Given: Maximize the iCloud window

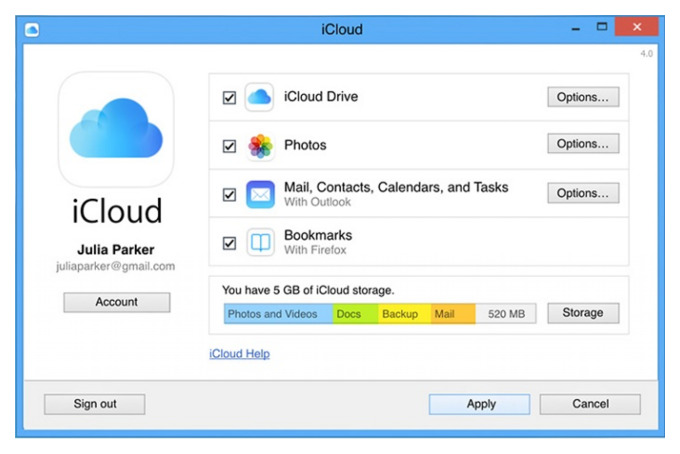Looking at the screenshot, I should (x=602, y=27).
